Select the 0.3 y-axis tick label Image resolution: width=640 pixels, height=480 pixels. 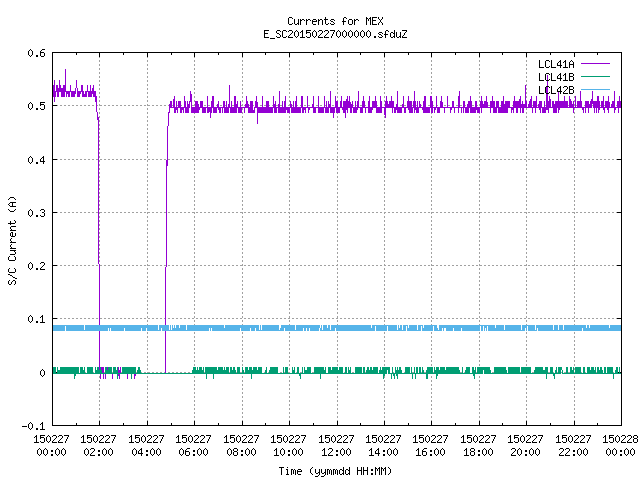pyautogui.click(x=36, y=213)
